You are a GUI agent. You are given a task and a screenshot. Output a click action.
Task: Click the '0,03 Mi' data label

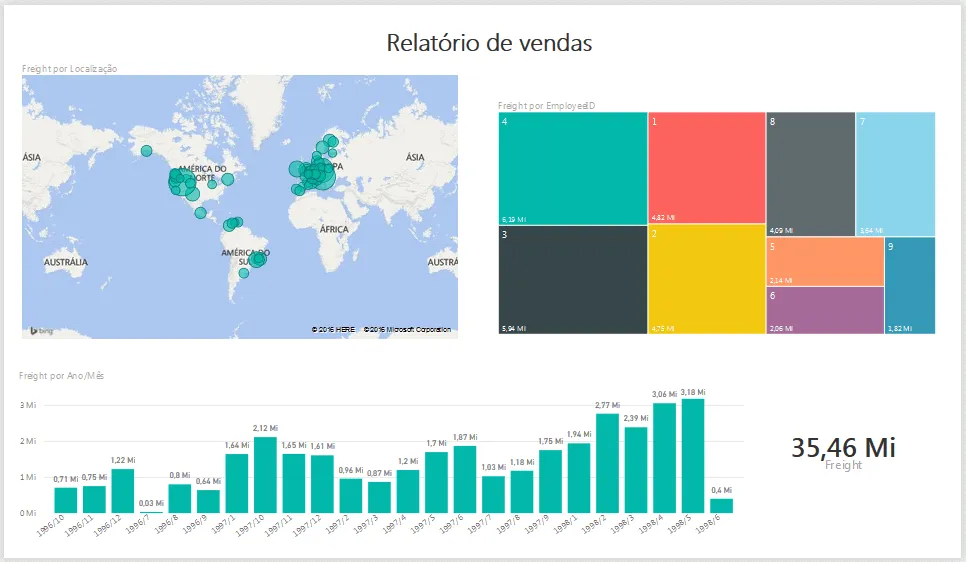tap(152, 503)
